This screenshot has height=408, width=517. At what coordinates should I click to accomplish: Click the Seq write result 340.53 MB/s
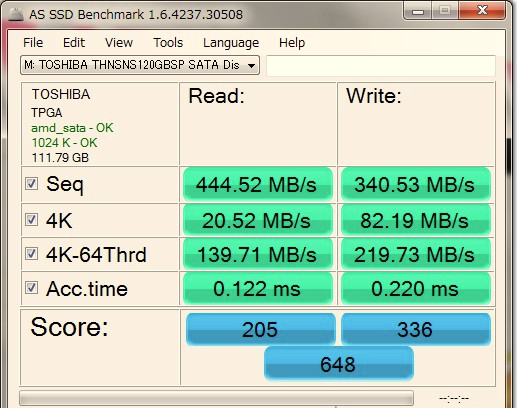416,184
